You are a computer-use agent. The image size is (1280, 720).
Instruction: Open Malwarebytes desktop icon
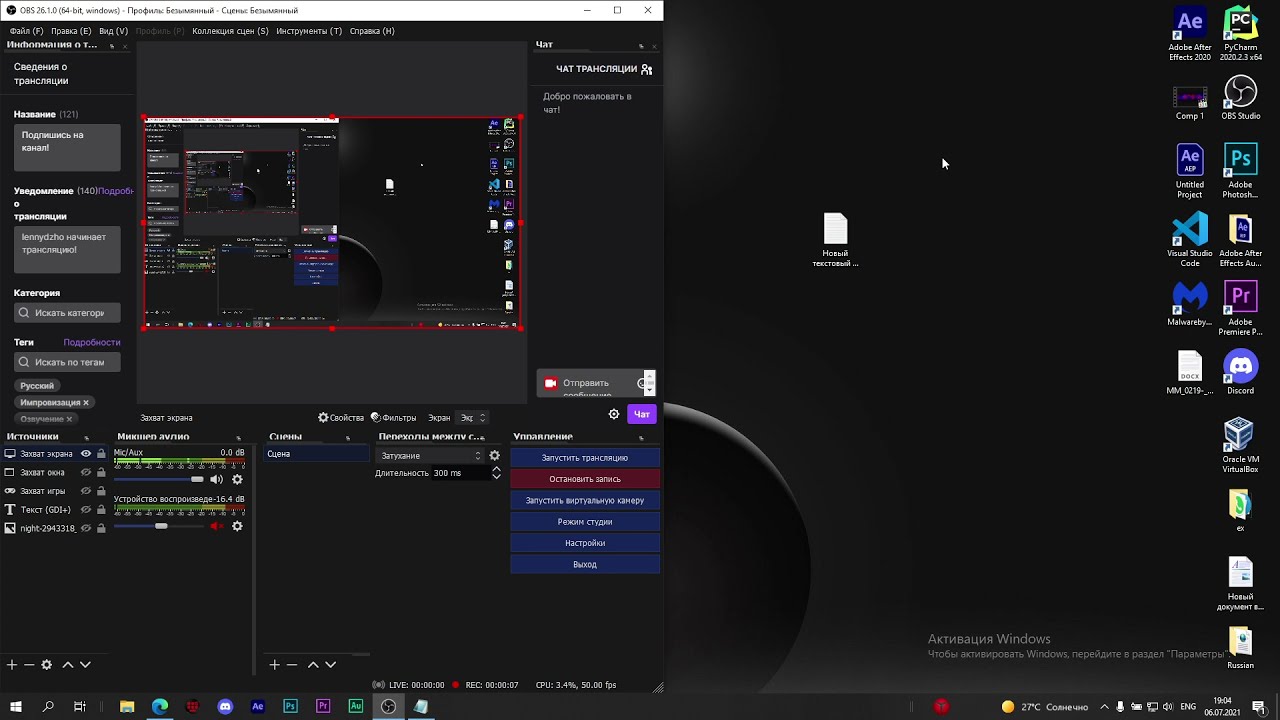click(x=1190, y=304)
